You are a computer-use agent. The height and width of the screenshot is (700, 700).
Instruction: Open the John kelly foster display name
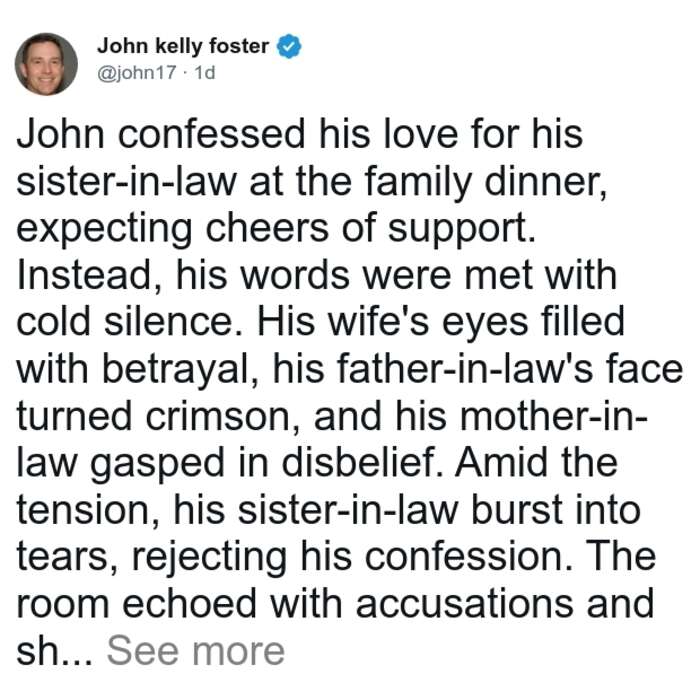click(x=183, y=46)
